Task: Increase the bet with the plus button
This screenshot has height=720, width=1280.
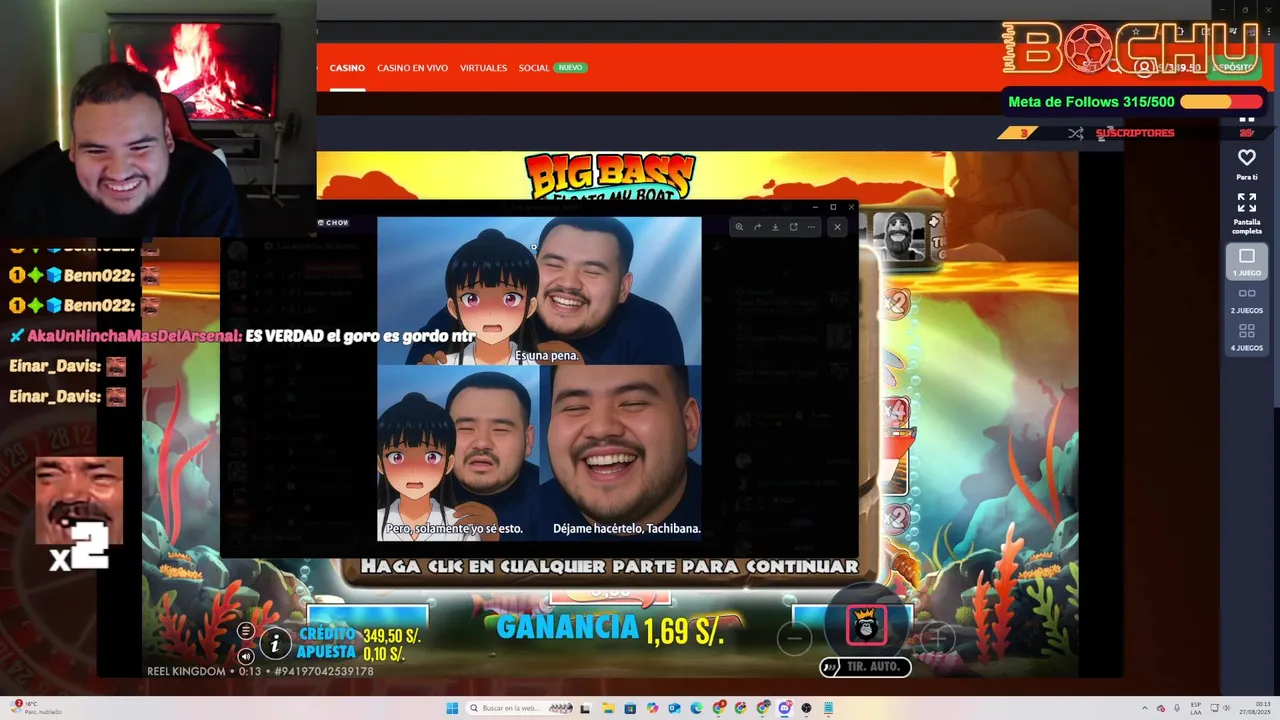Action: coord(937,638)
